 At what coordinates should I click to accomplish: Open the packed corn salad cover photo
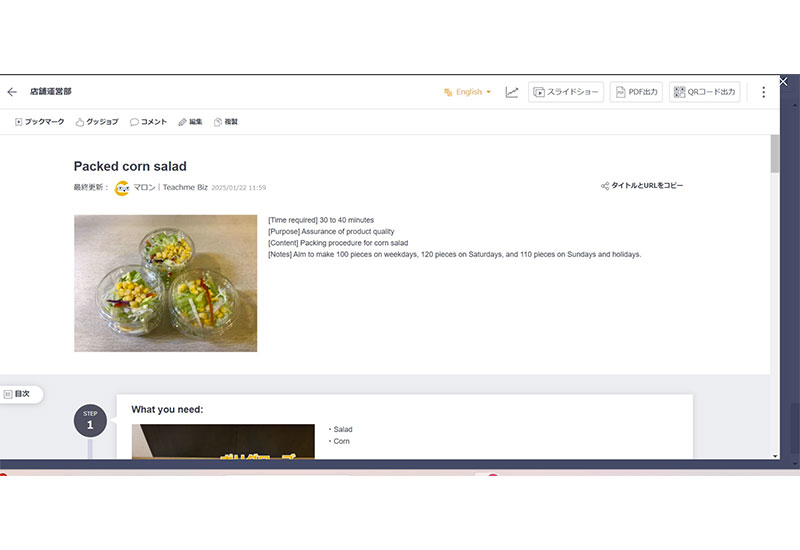click(x=165, y=283)
